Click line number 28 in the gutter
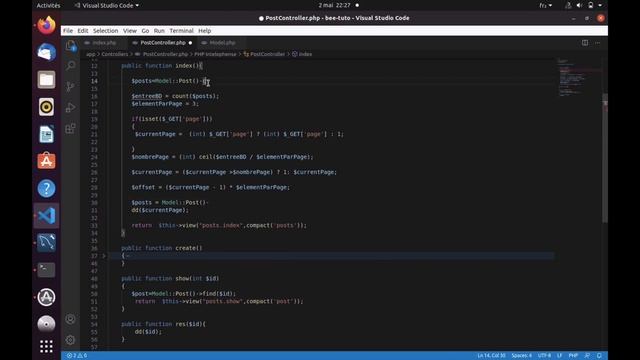Screen dimensions: 640x360 click(x=94, y=187)
